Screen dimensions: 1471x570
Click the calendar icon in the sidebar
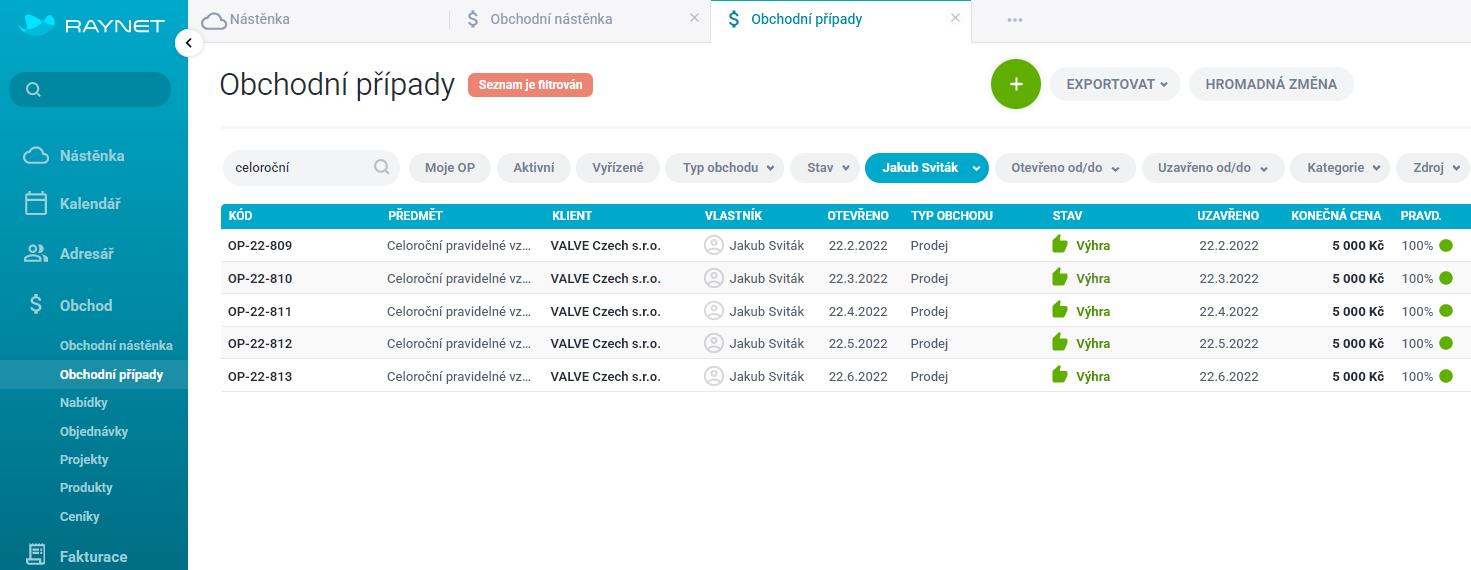click(36, 203)
